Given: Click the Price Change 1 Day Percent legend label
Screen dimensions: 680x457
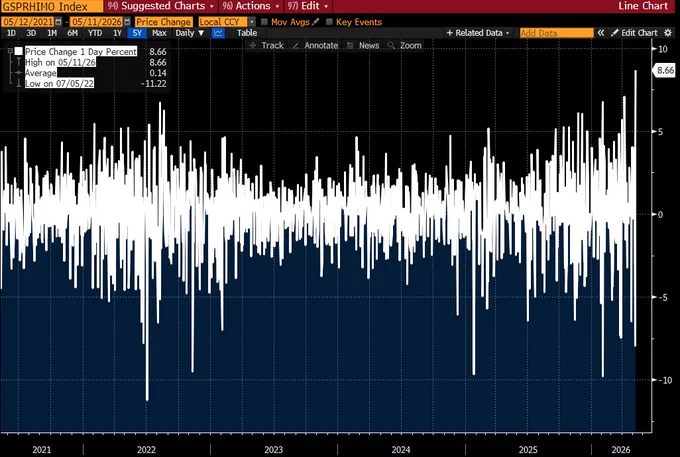Looking at the screenshot, I should coord(81,52).
